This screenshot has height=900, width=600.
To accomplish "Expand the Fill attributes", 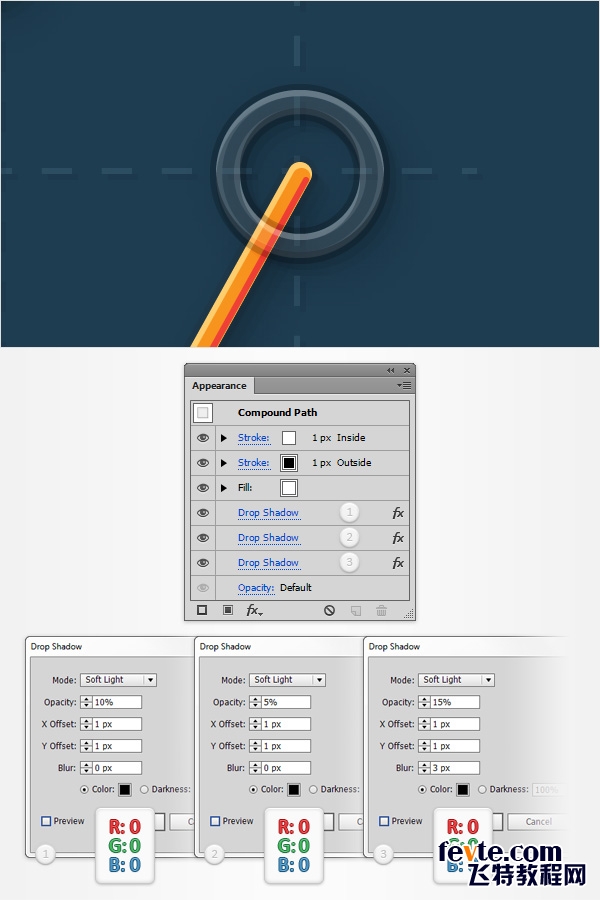I will point(224,488).
